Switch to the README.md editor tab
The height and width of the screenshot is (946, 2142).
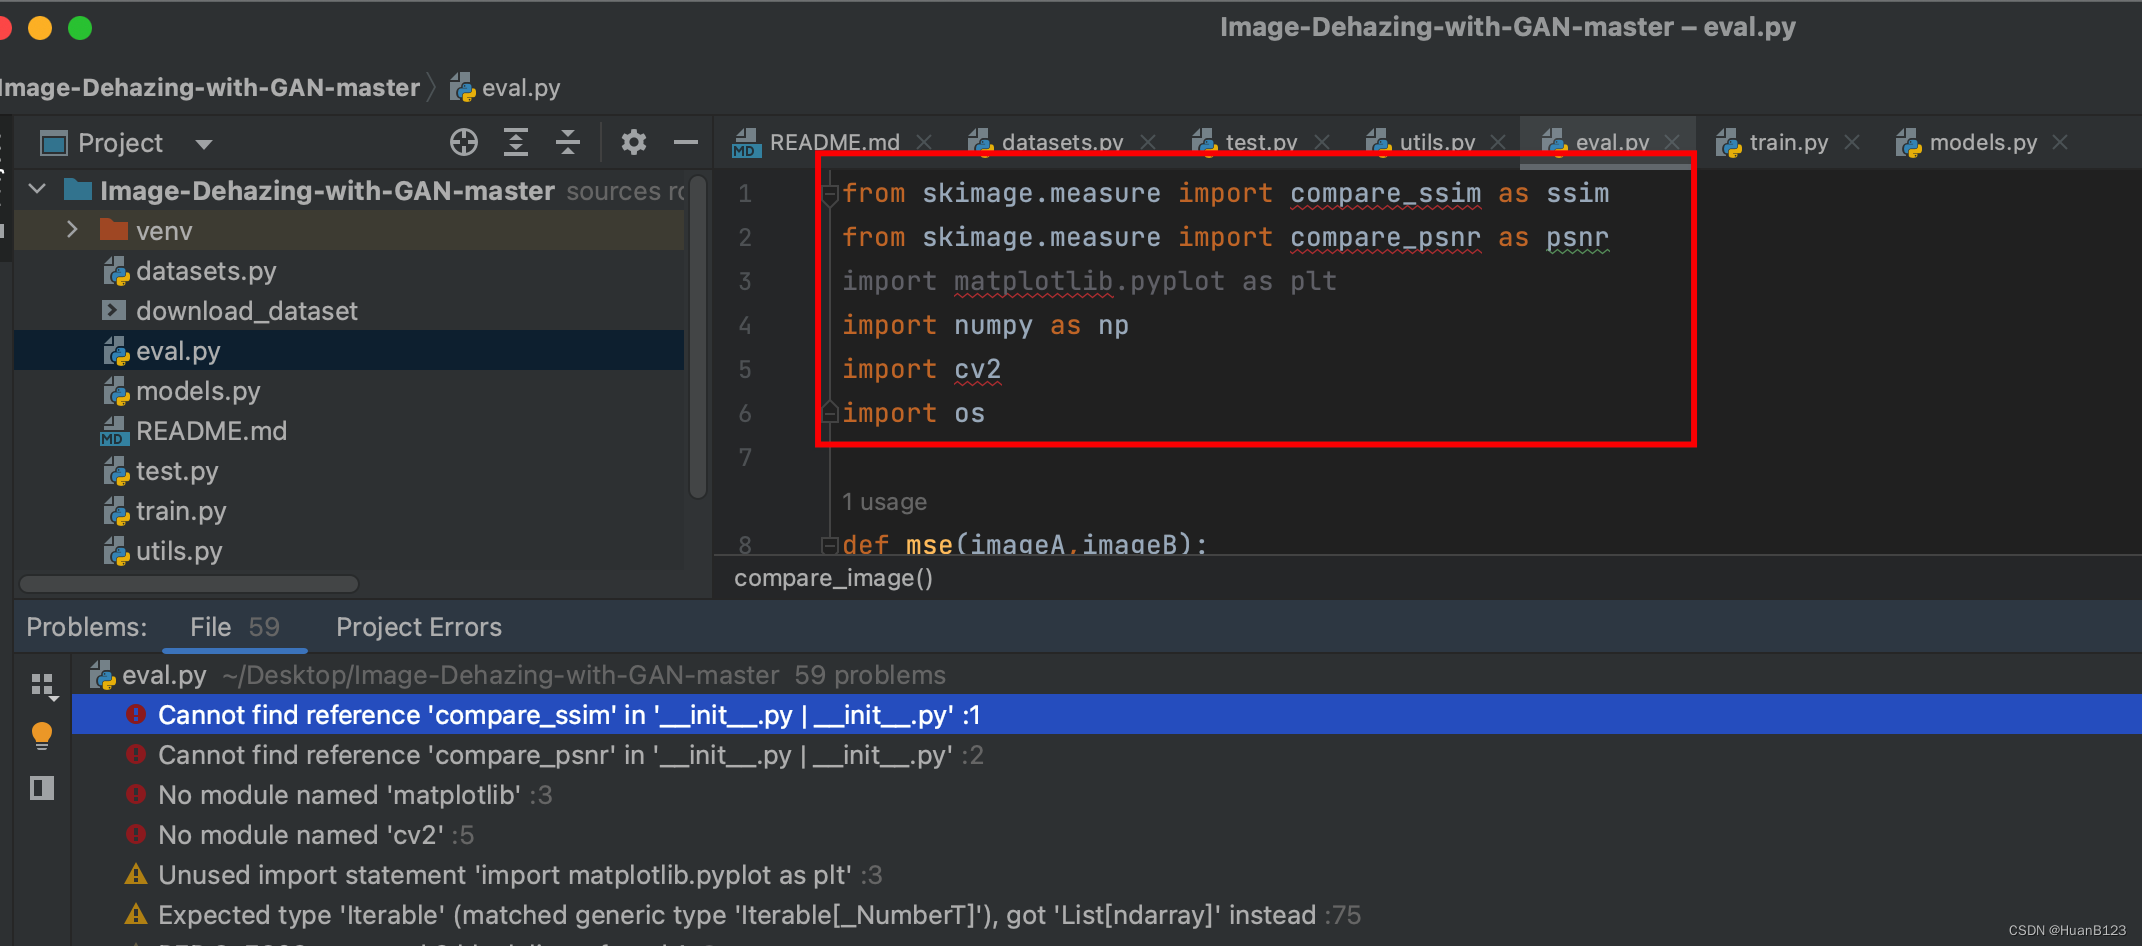pyautogui.click(x=816, y=142)
